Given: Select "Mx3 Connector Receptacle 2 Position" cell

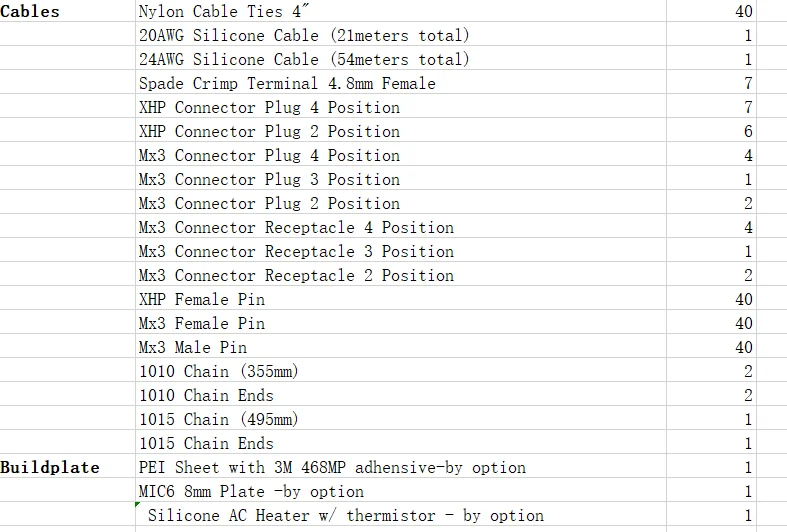Looking at the screenshot, I should [x=297, y=276].
